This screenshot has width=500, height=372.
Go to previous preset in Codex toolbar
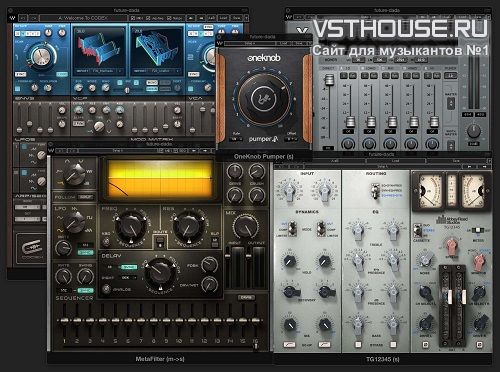pyautogui.click(x=191, y=18)
